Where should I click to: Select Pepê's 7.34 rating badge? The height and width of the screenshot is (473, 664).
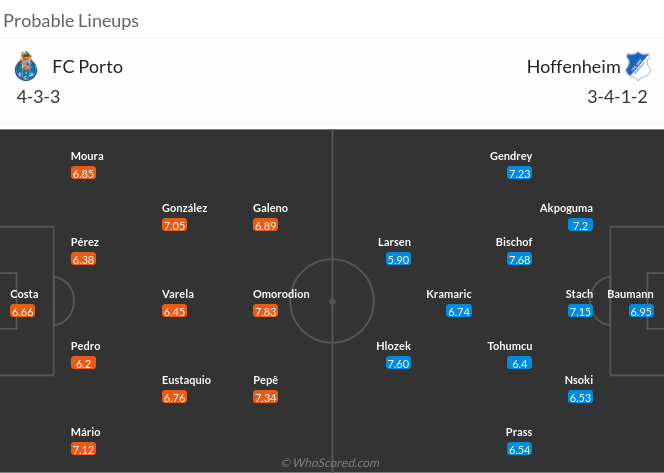(265, 397)
